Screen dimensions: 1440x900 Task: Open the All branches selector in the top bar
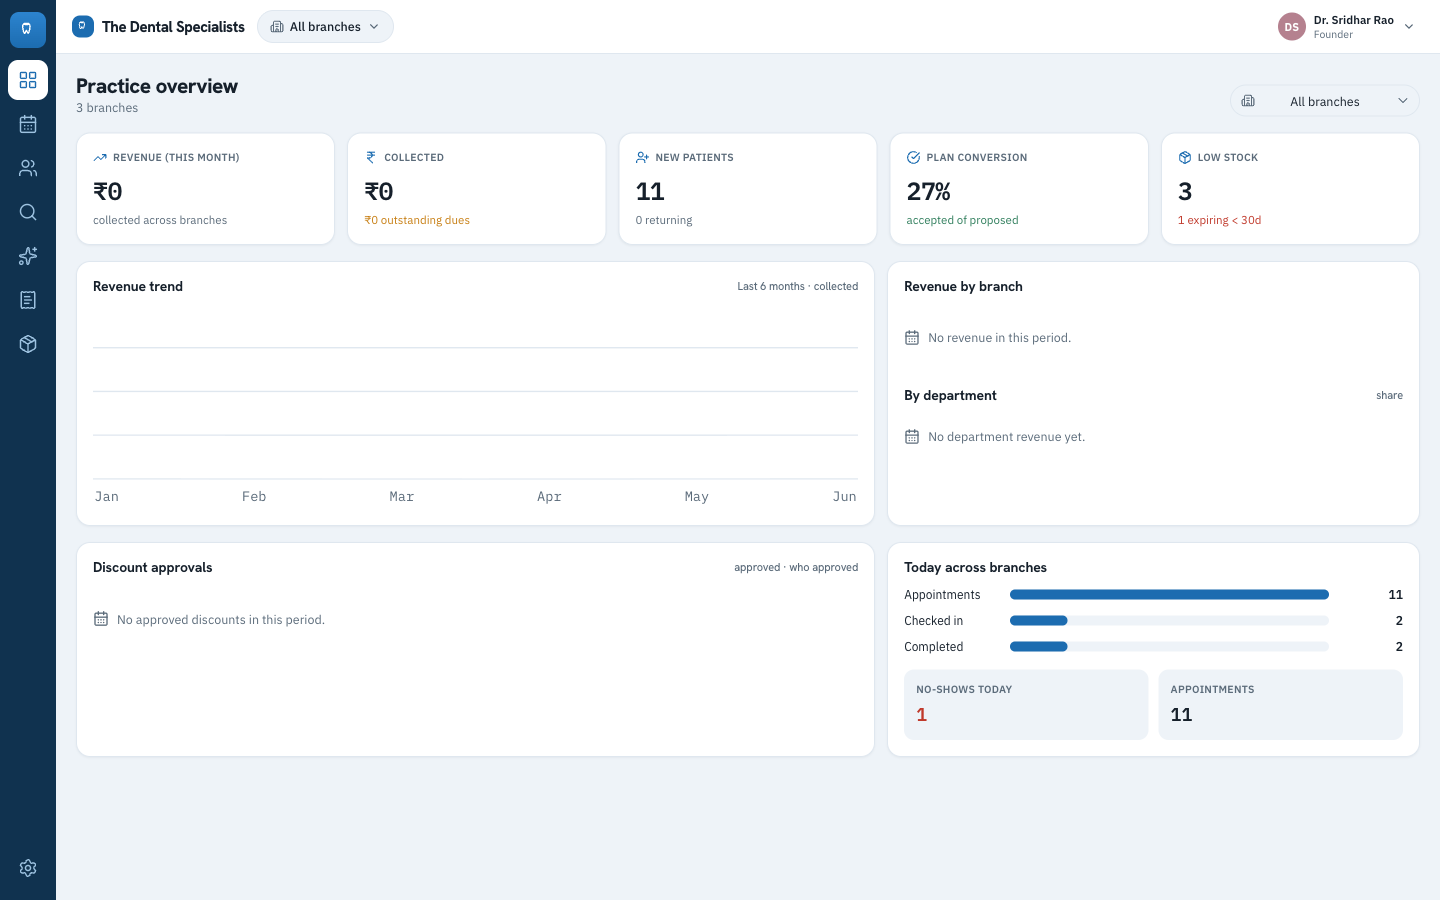pos(325,27)
